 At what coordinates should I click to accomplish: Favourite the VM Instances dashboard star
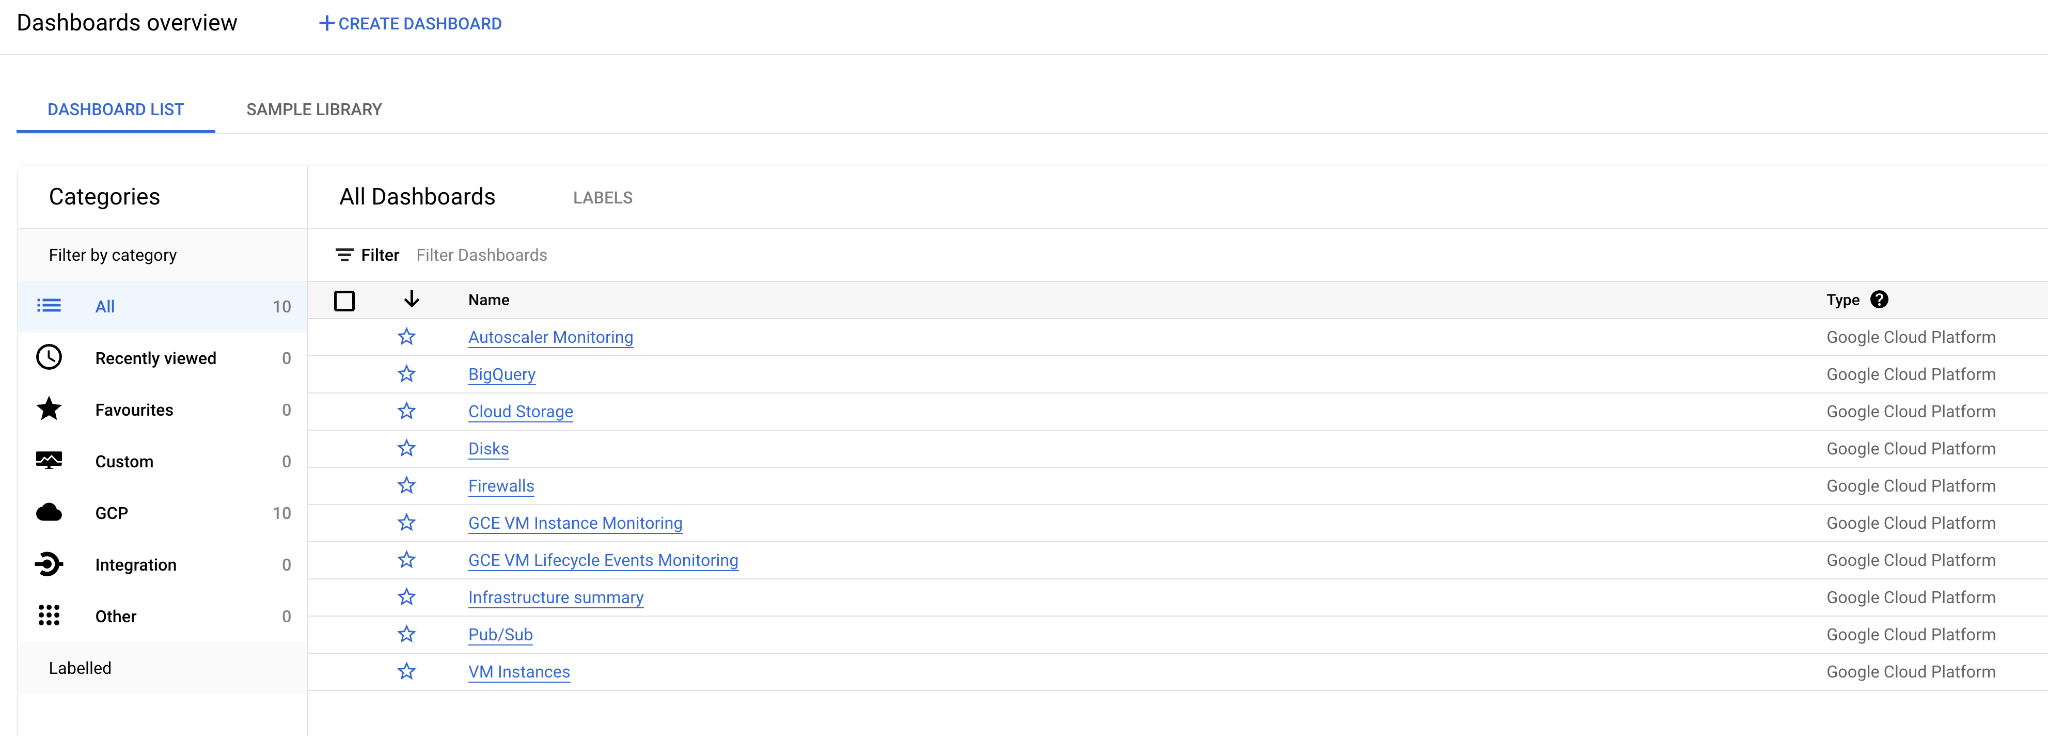click(406, 672)
